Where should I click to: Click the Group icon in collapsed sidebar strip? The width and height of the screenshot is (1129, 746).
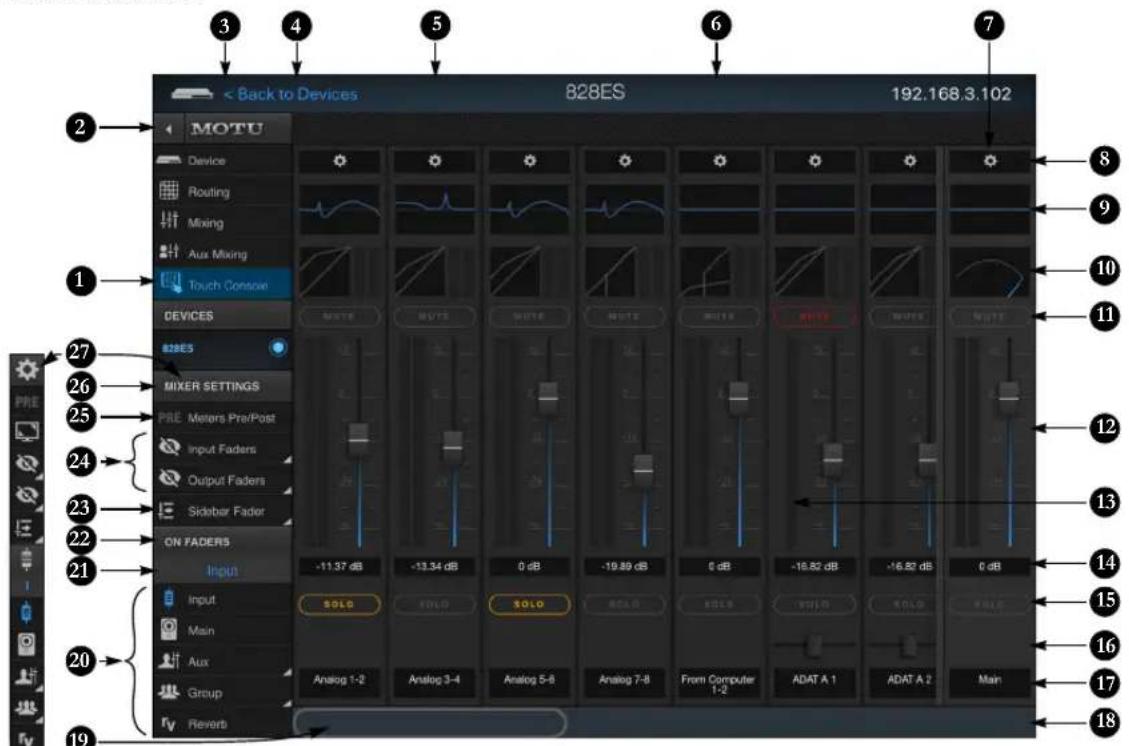pos(27,708)
